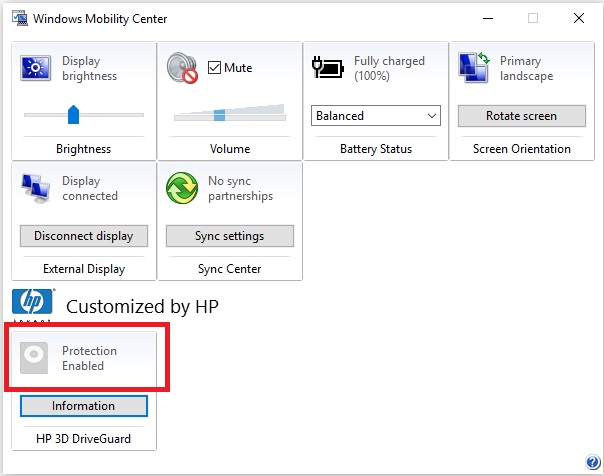Open the Balanced power plan dropdown

(x=376, y=116)
